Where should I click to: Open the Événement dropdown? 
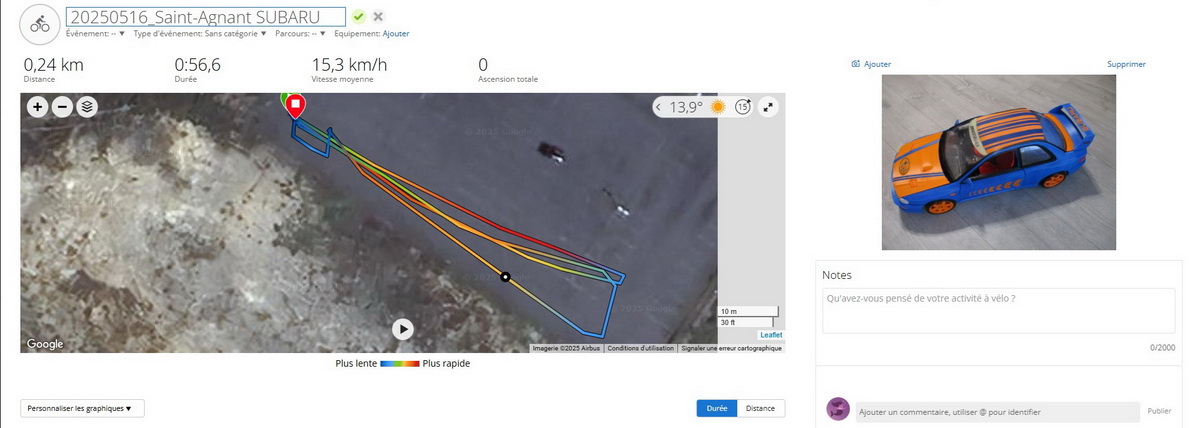96,33
